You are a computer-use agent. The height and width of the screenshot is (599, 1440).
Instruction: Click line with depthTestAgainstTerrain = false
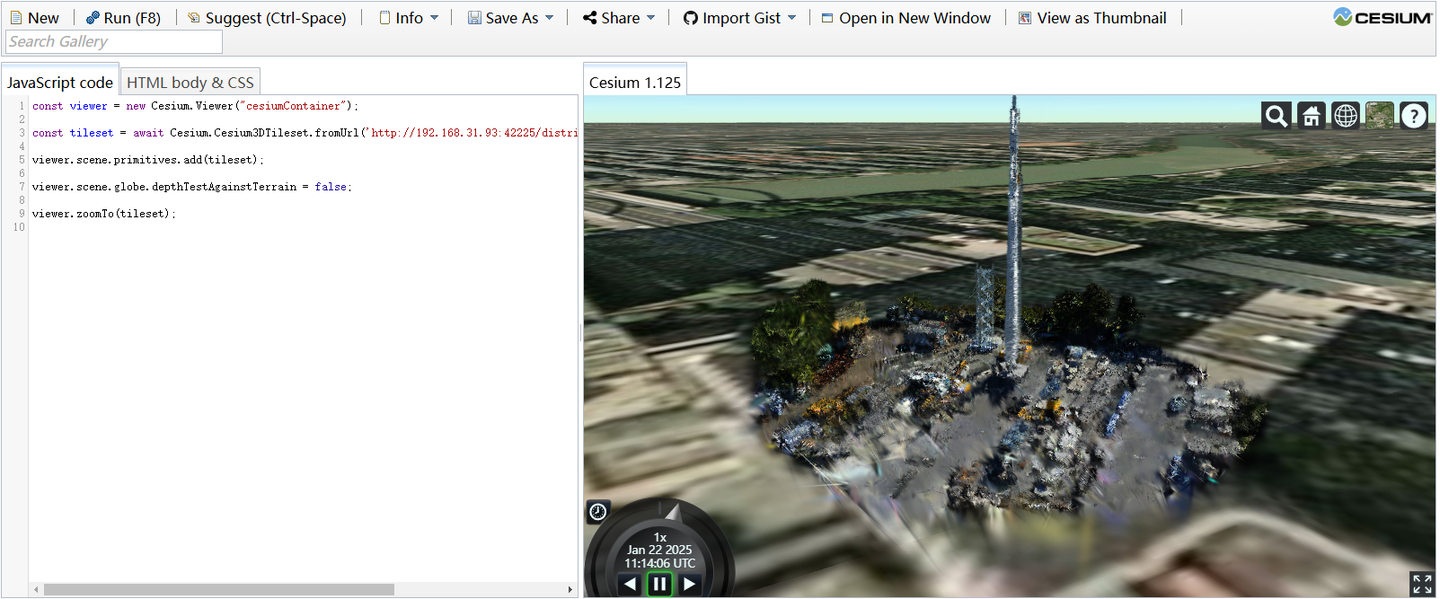click(192, 187)
